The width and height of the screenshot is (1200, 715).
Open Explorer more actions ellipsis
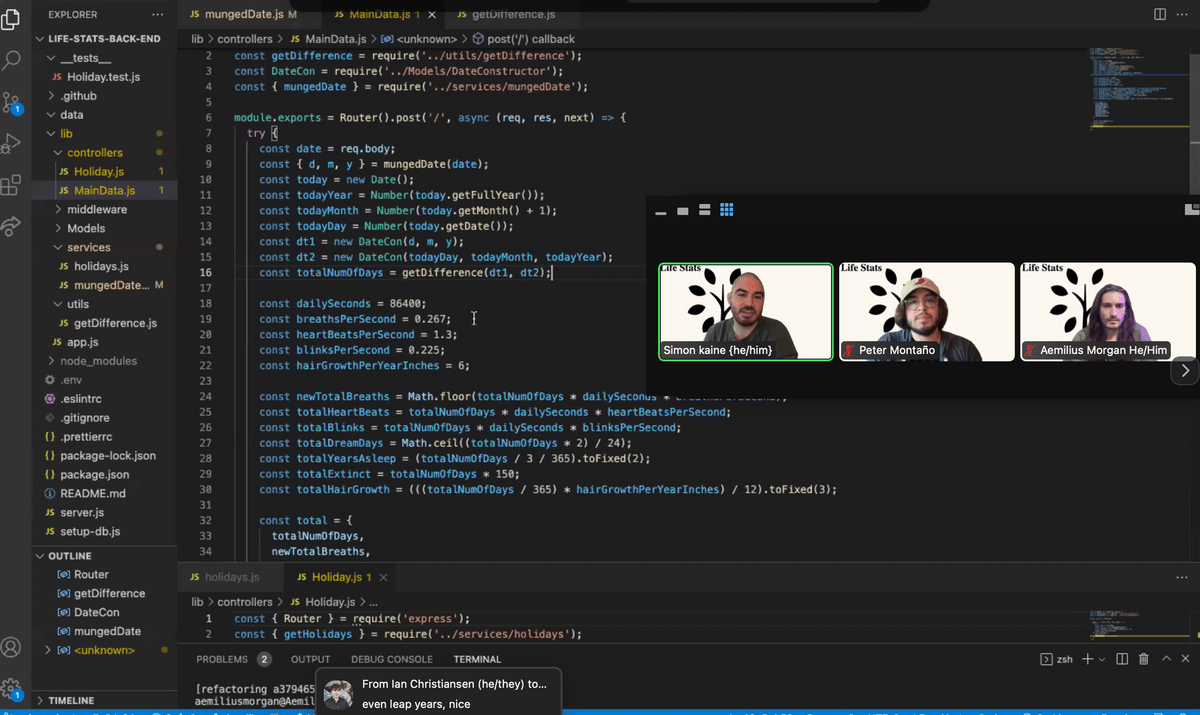pyautogui.click(x=157, y=15)
